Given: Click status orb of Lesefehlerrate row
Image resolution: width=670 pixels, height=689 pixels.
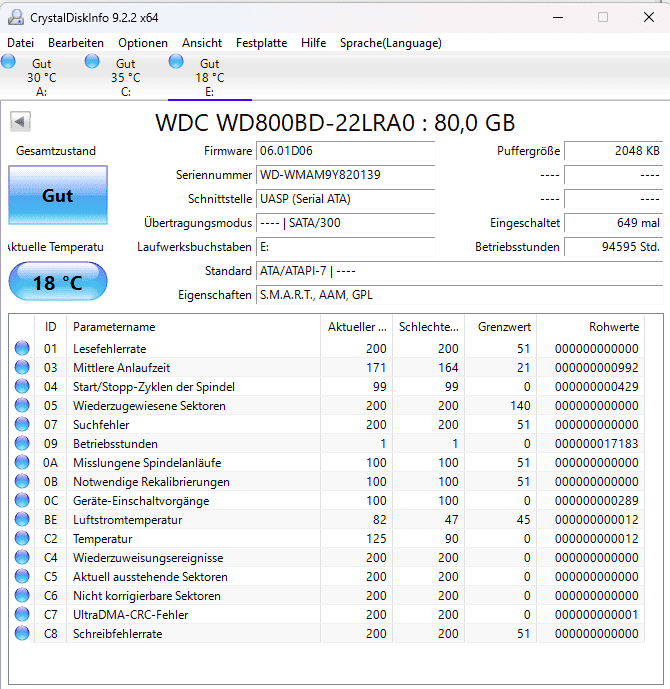Looking at the screenshot, I should (x=22, y=348).
